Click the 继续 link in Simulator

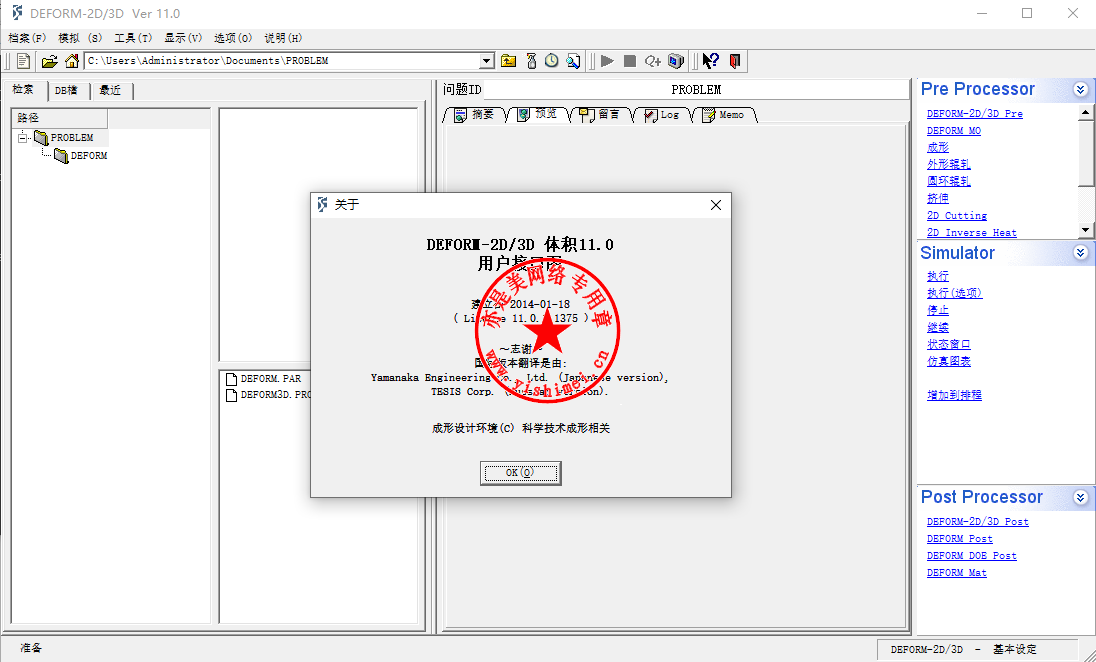(x=938, y=327)
